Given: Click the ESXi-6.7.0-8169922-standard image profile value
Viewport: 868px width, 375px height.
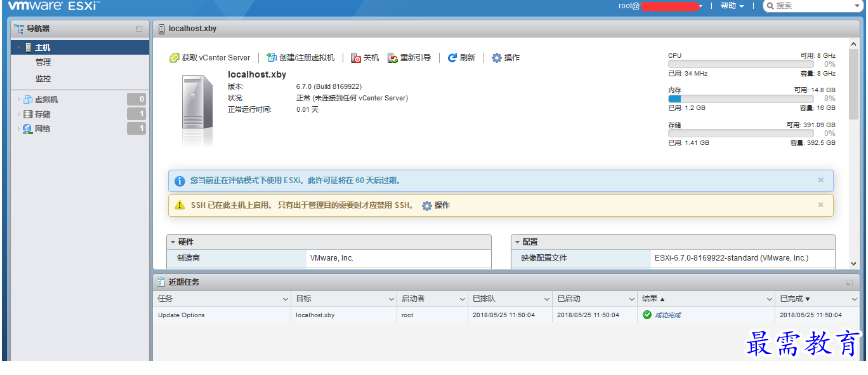Looking at the screenshot, I should pos(731,258).
